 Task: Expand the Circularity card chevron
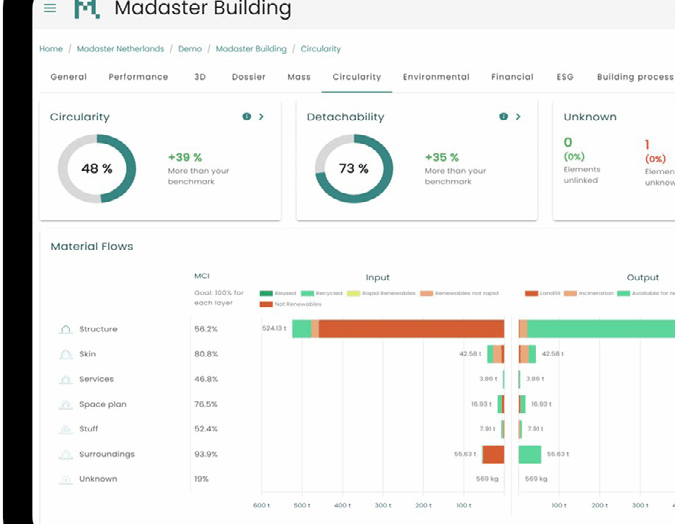pyautogui.click(x=262, y=117)
